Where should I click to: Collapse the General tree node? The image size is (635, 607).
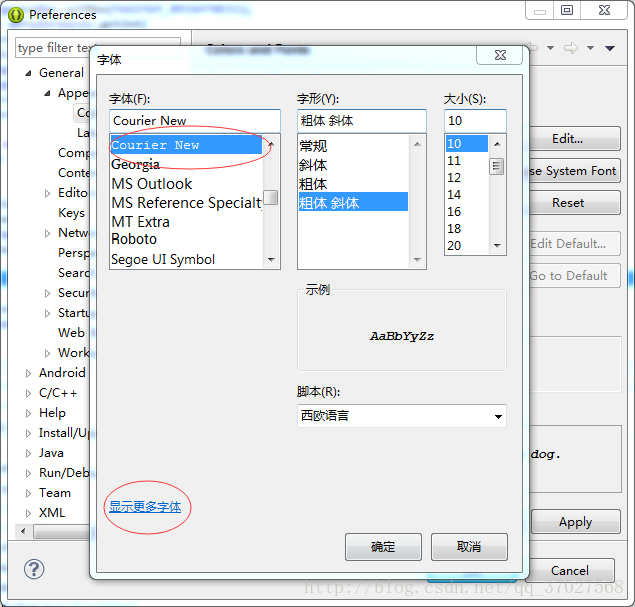point(28,73)
